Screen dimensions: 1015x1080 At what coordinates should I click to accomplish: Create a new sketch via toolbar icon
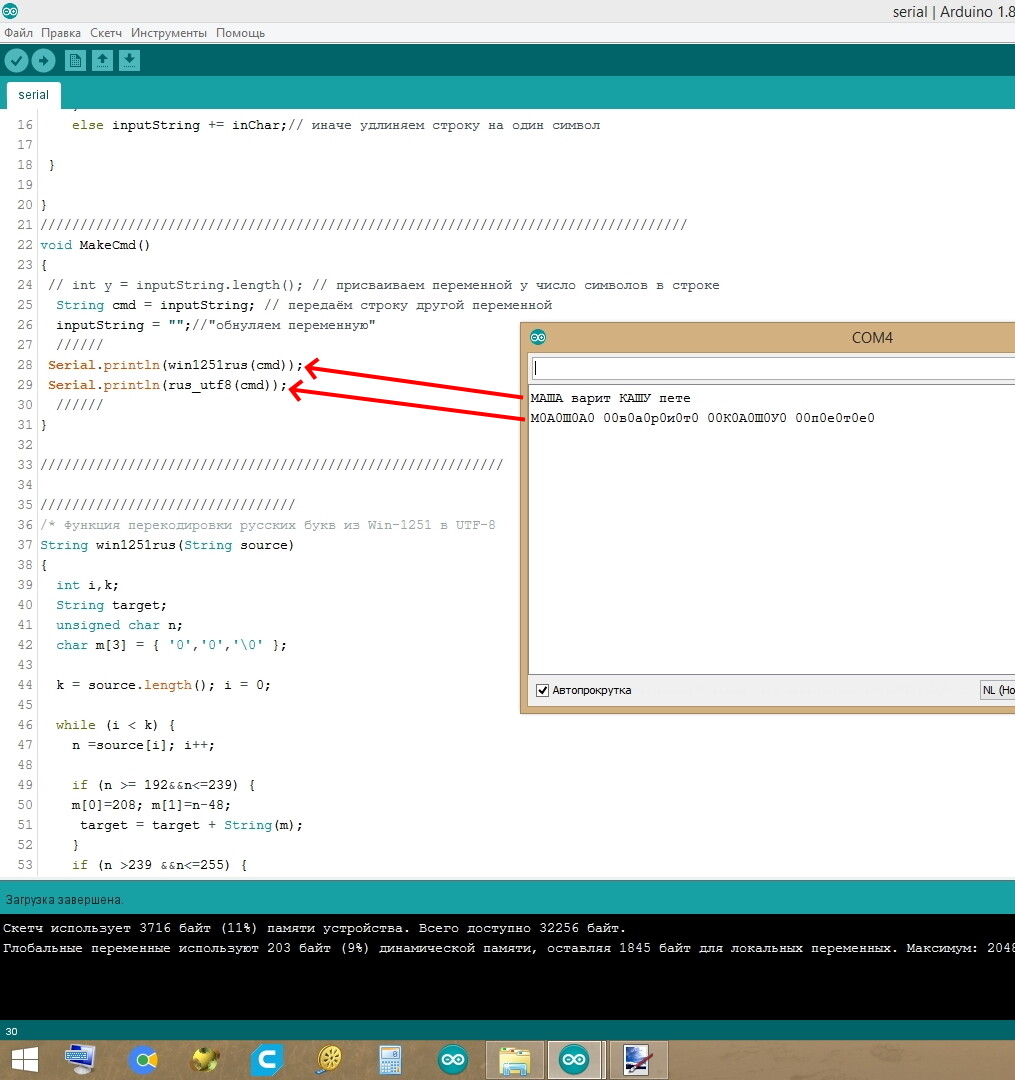click(75, 61)
